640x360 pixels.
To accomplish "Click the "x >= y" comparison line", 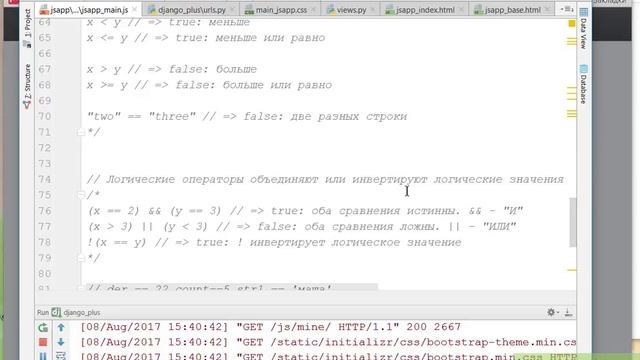I will coord(209,85).
